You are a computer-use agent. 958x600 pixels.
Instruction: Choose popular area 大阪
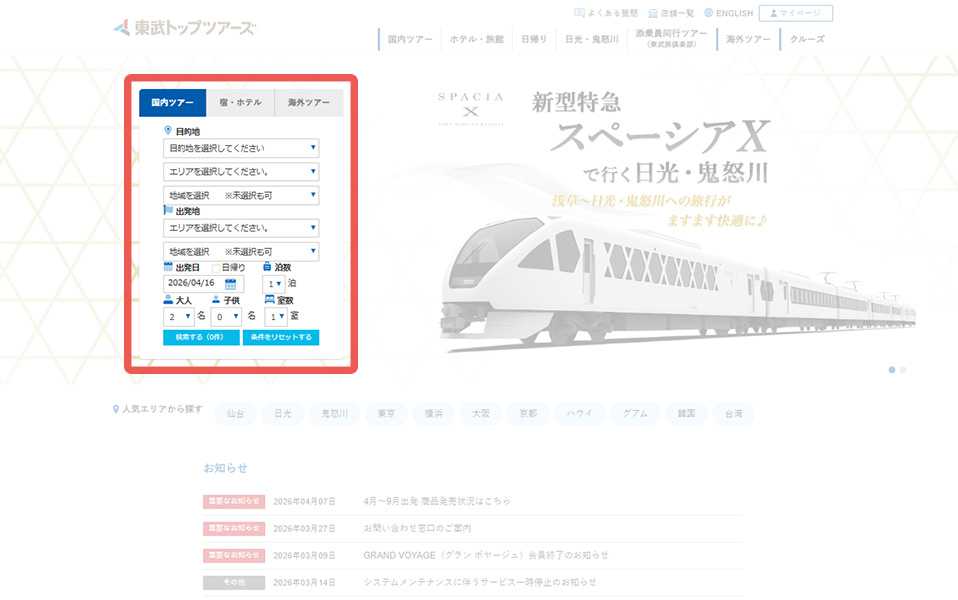click(x=481, y=414)
